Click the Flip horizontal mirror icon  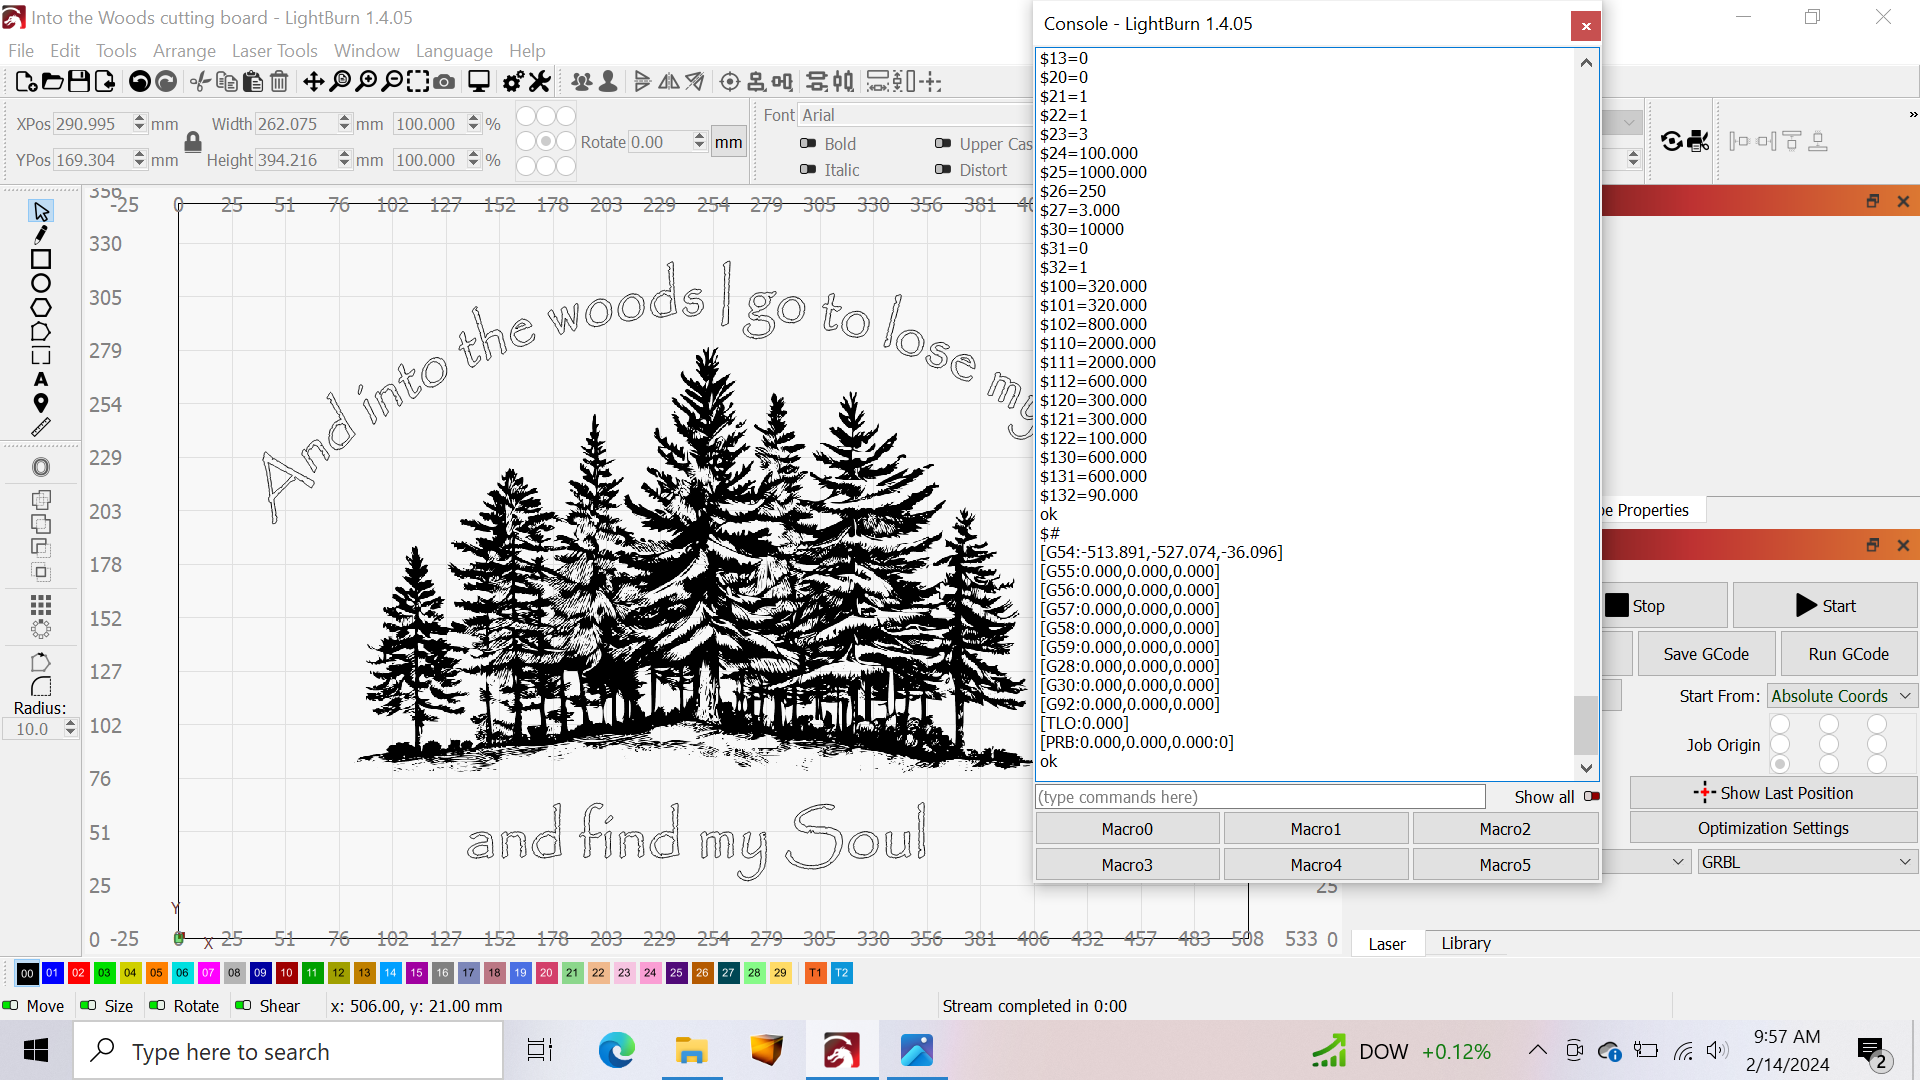(669, 82)
